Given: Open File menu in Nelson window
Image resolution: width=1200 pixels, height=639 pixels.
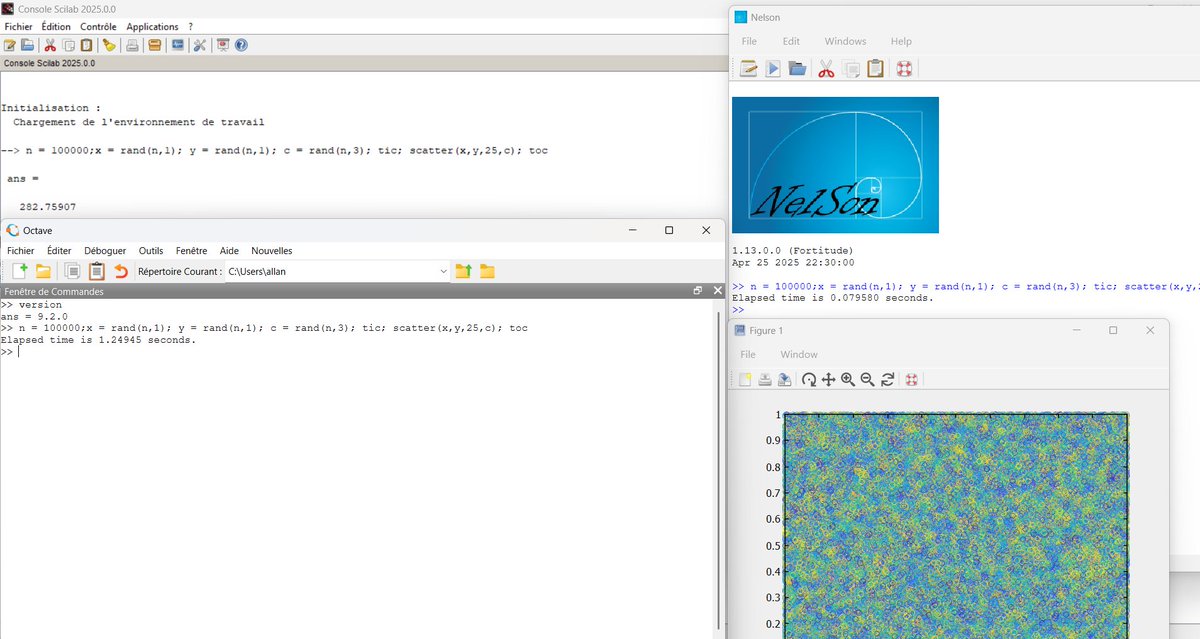Looking at the screenshot, I should (749, 42).
